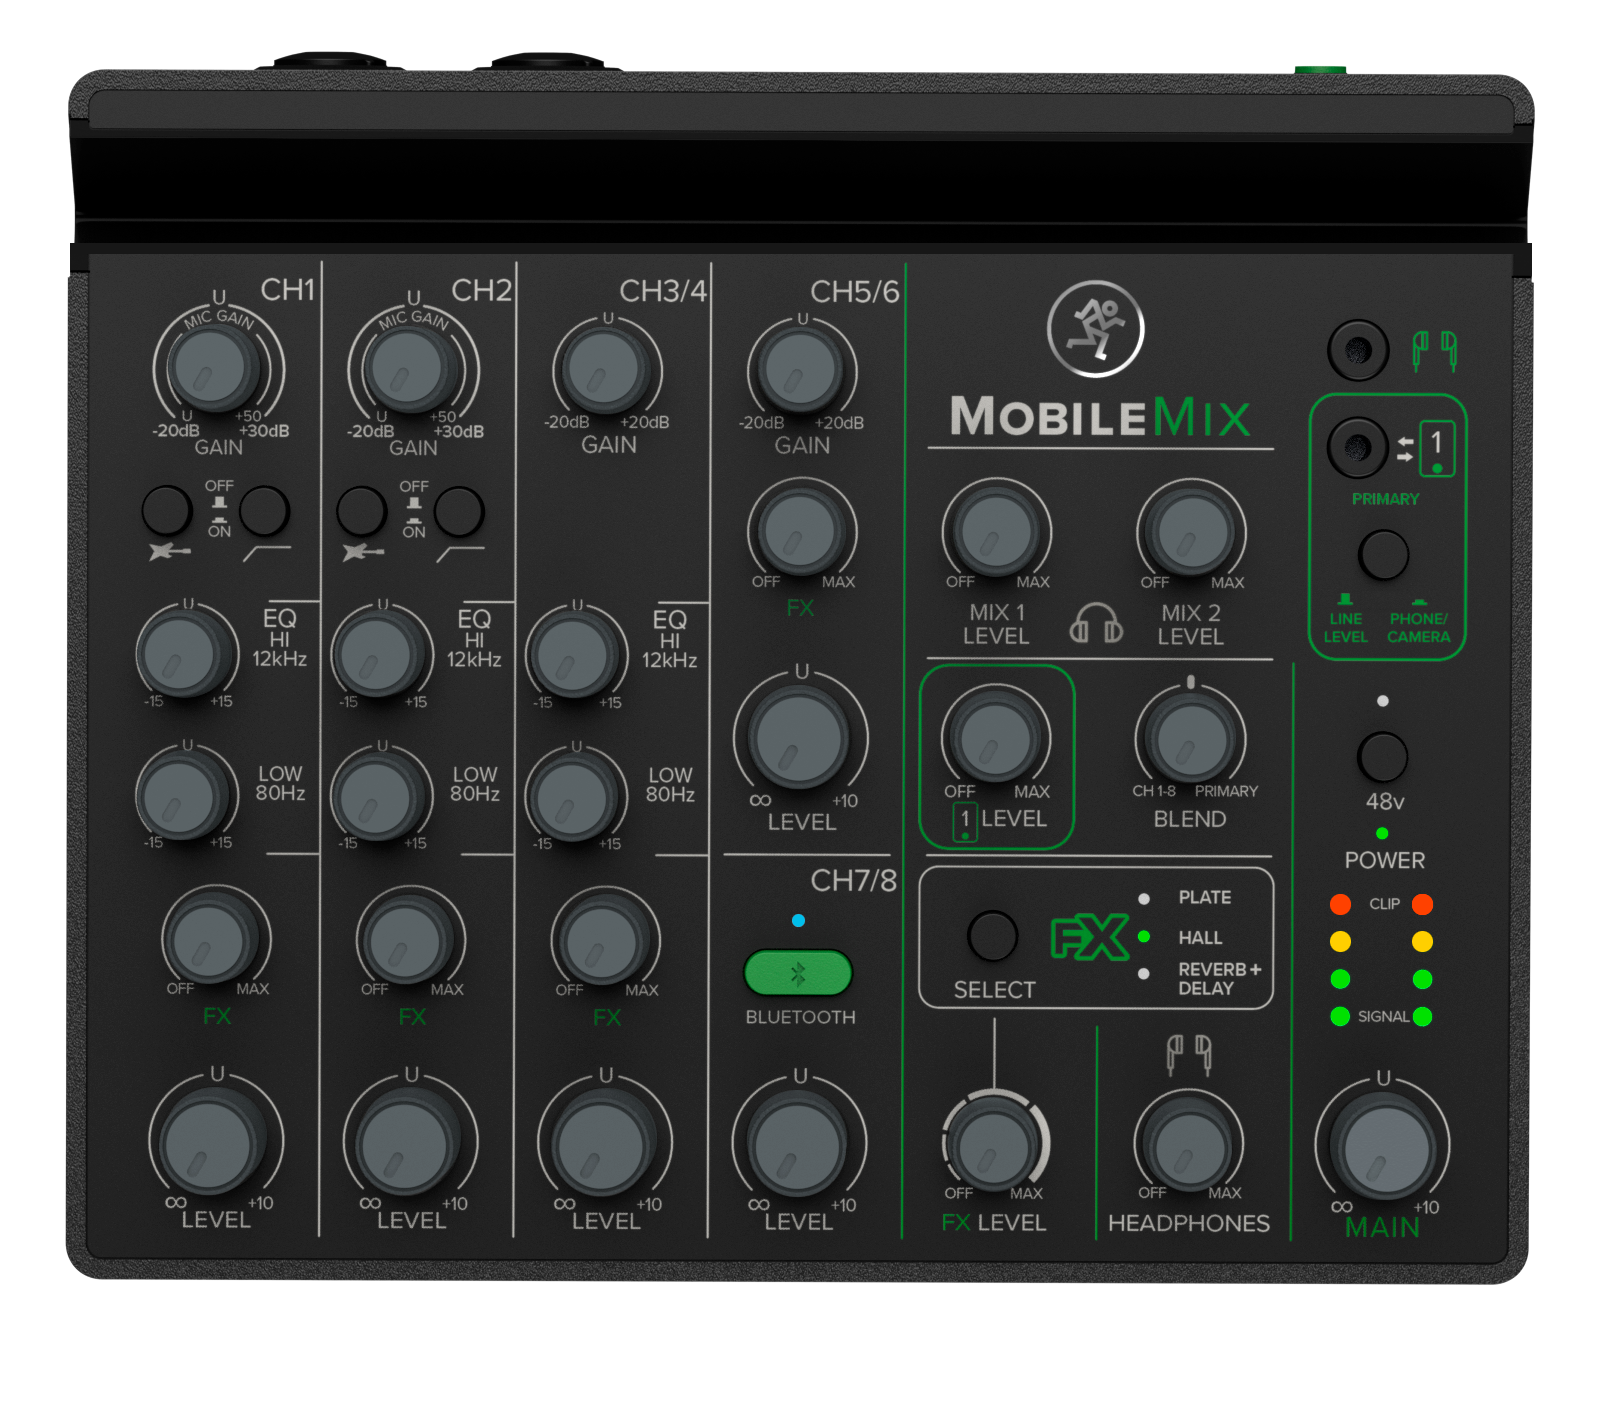Click the FX Level knob
This screenshot has height=1412, width=1600.
click(x=993, y=1146)
